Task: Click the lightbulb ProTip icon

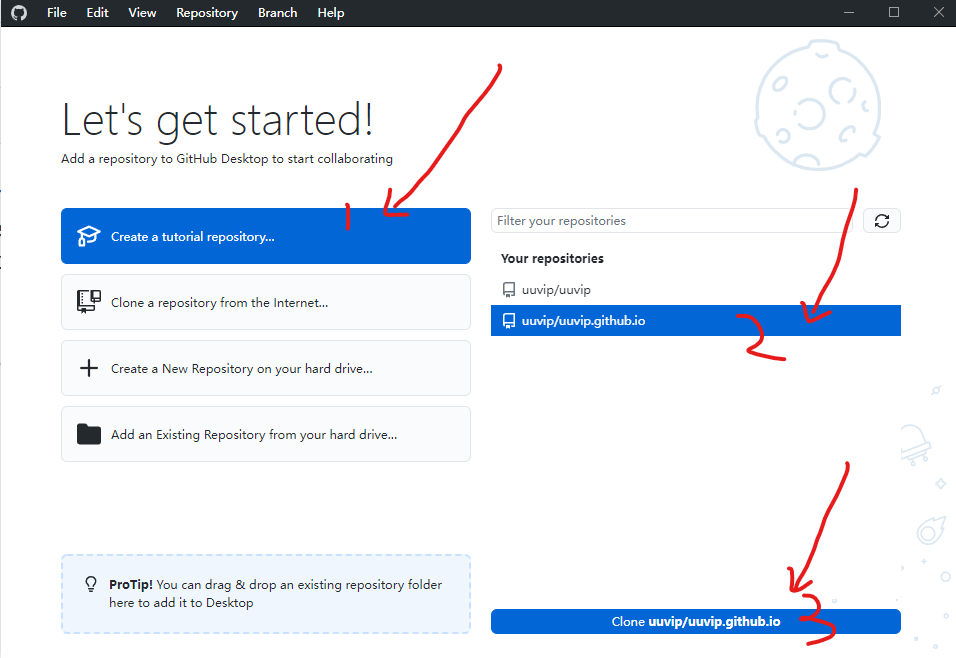Action: [91, 584]
